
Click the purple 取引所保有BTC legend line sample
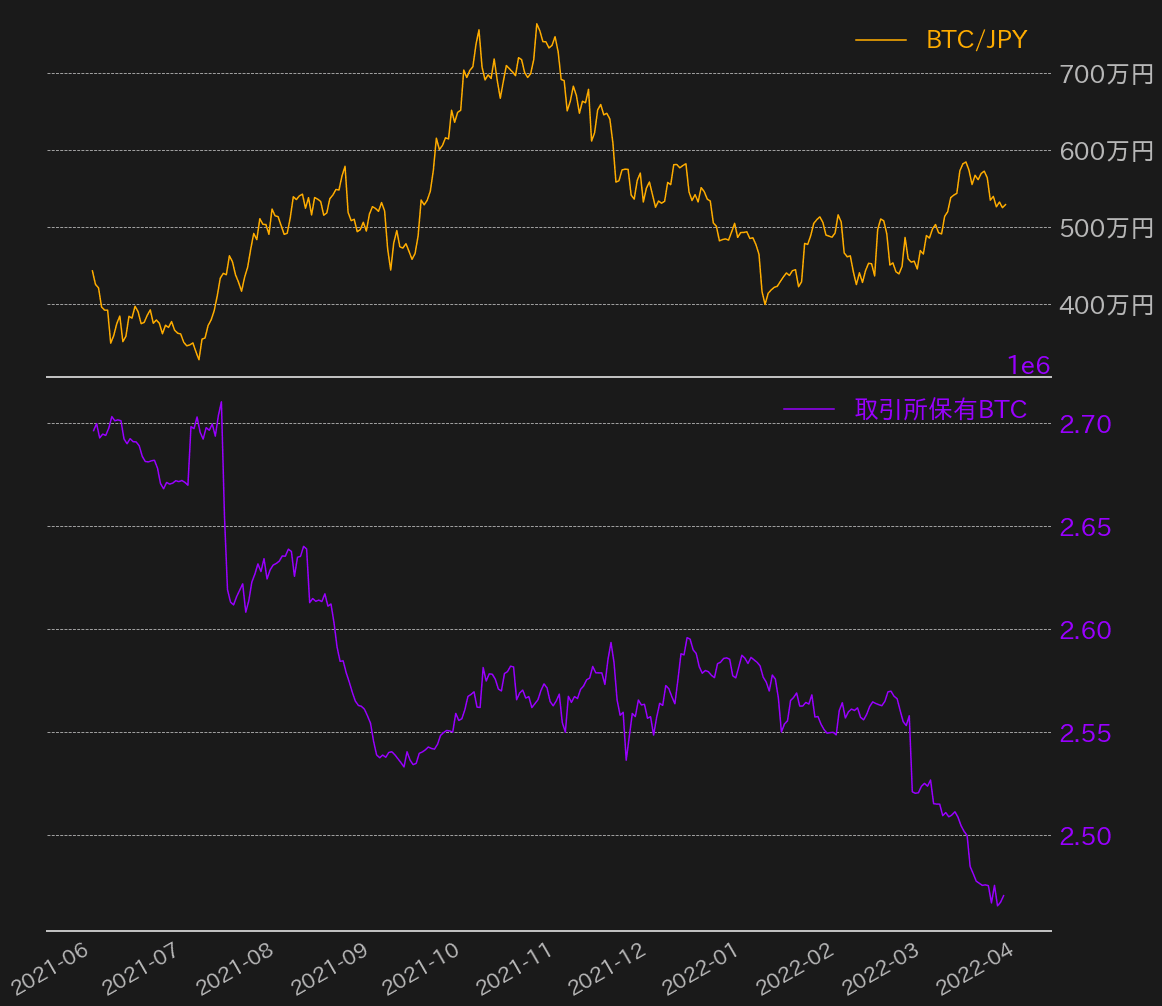tap(808, 409)
